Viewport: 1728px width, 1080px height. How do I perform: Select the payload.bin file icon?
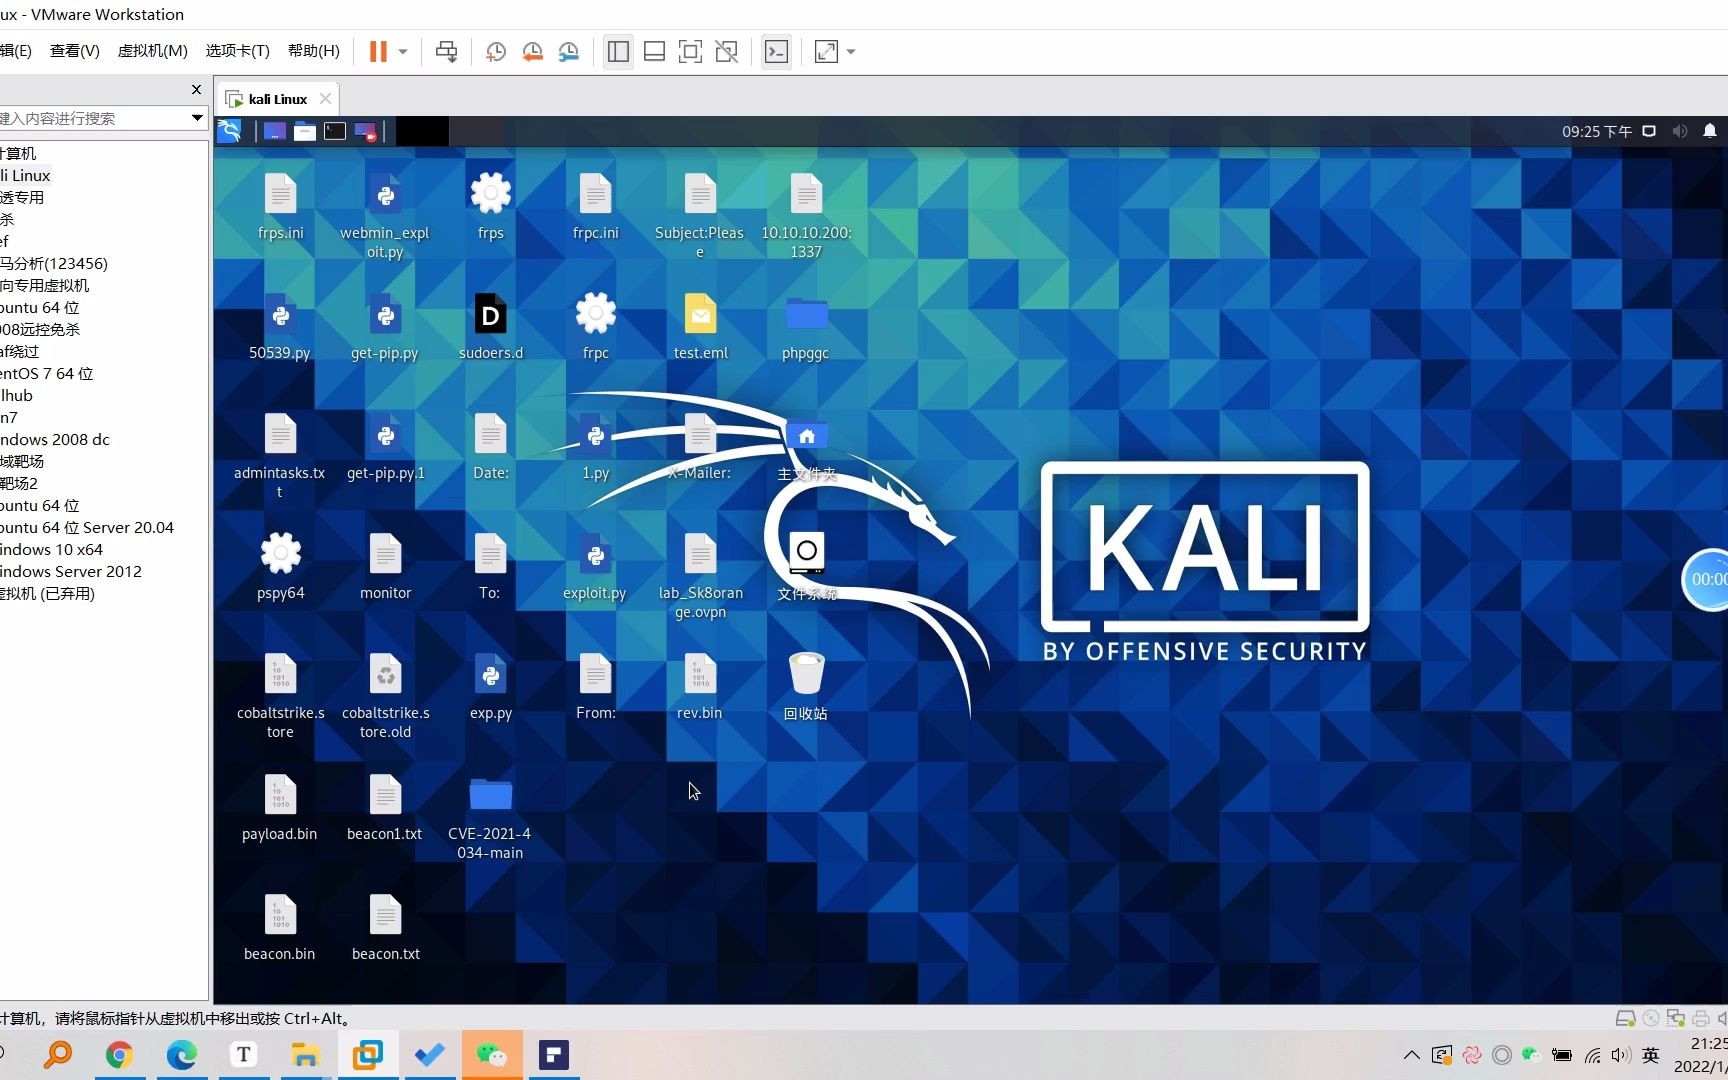[280, 807]
